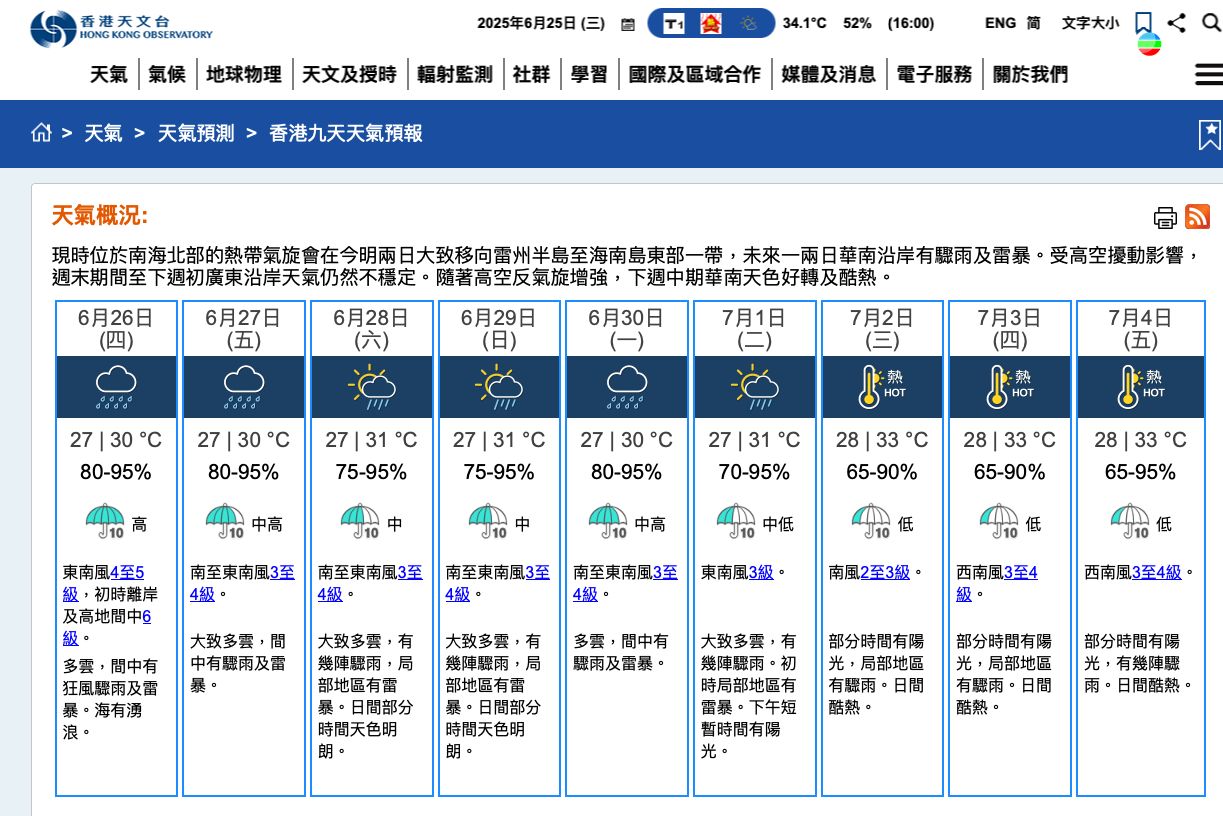Open the 文字大小 text size options
This screenshot has width=1223, height=816.
point(1090,23)
